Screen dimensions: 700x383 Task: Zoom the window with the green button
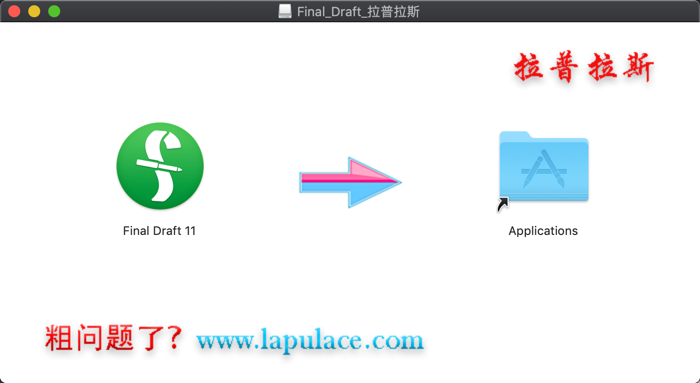click(54, 11)
